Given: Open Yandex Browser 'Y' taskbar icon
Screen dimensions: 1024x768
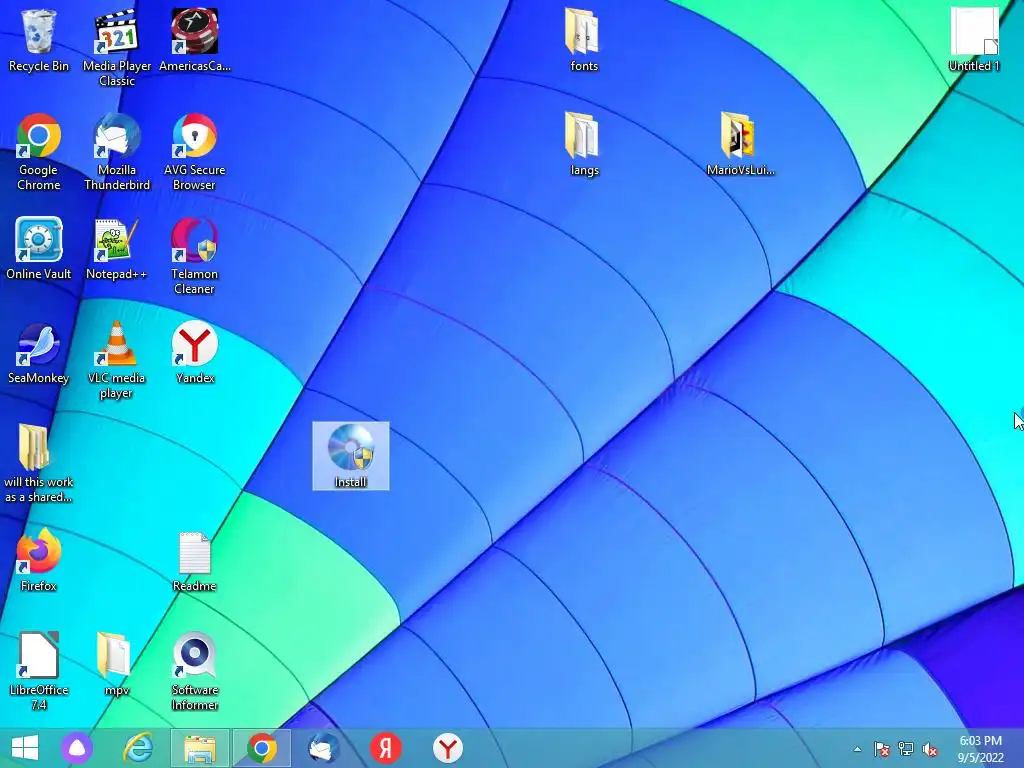Looking at the screenshot, I should coord(448,748).
